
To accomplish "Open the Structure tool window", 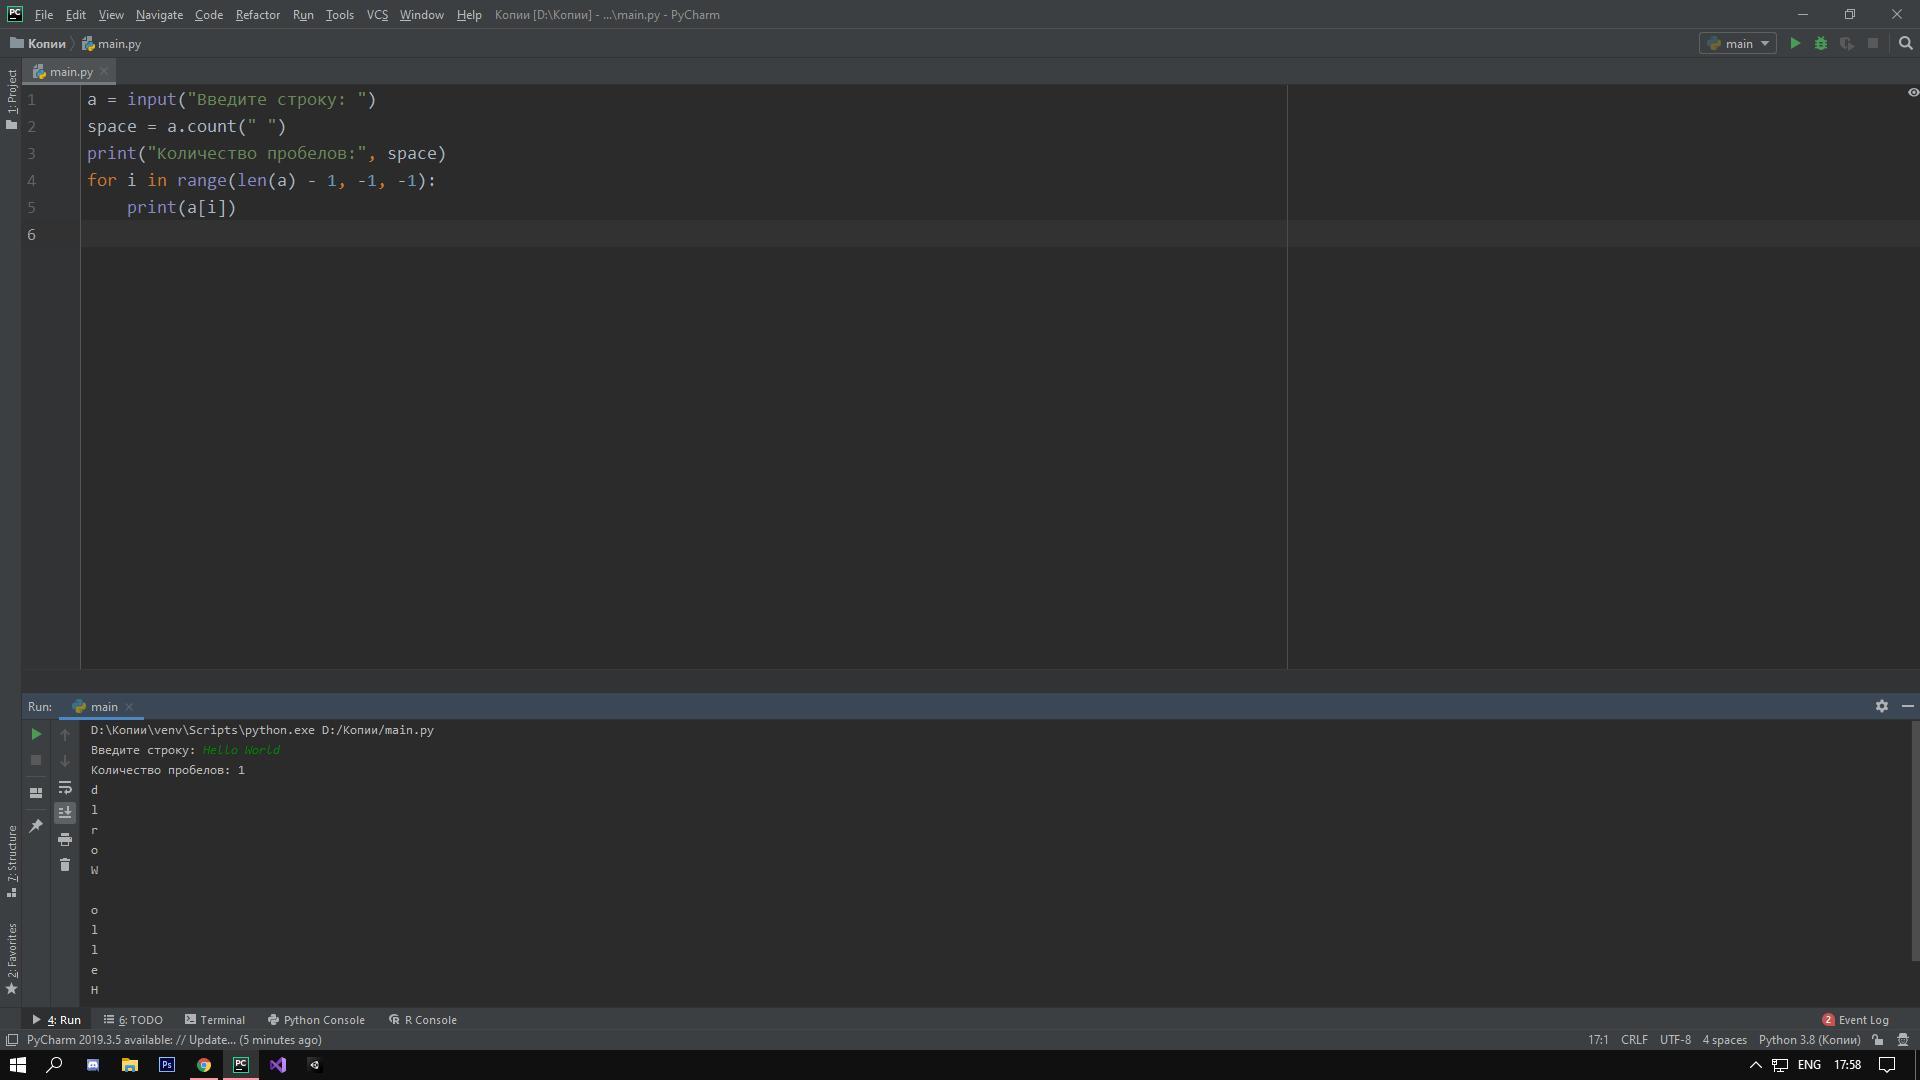I will coord(11,861).
